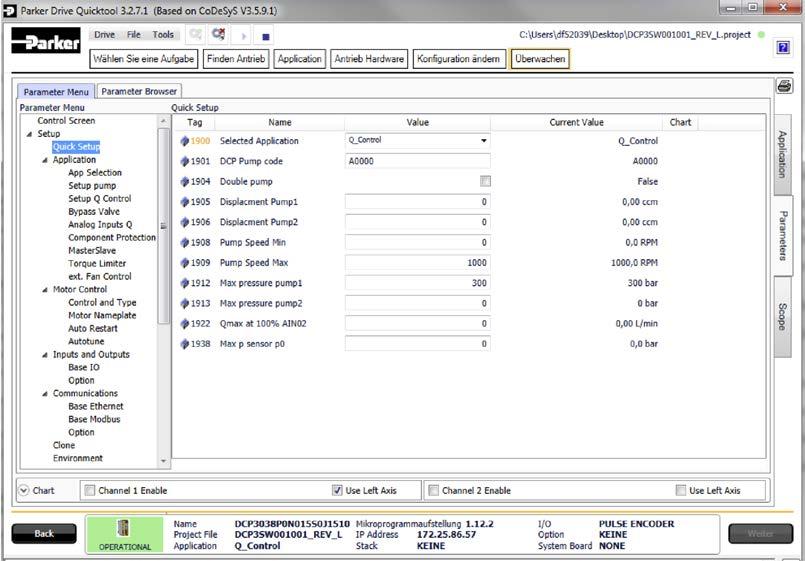Click the Finden Antrieb button
The image size is (805, 561).
tap(236, 59)
